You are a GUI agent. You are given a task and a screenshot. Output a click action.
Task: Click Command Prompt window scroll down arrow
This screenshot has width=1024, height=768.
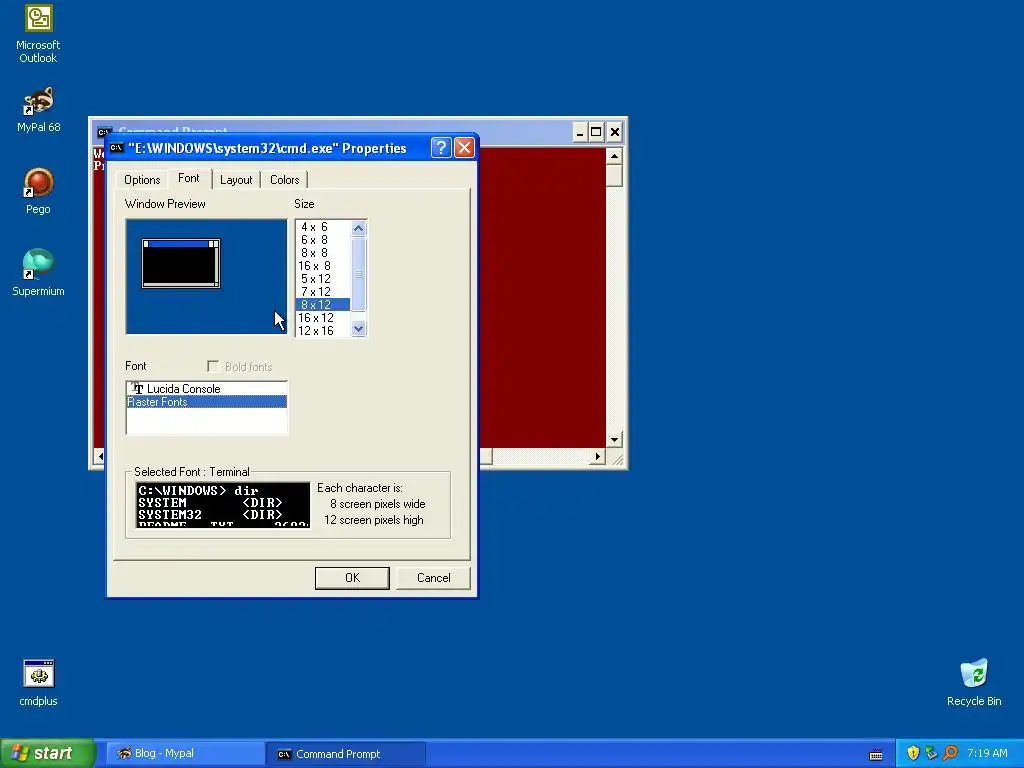point(614,440)
